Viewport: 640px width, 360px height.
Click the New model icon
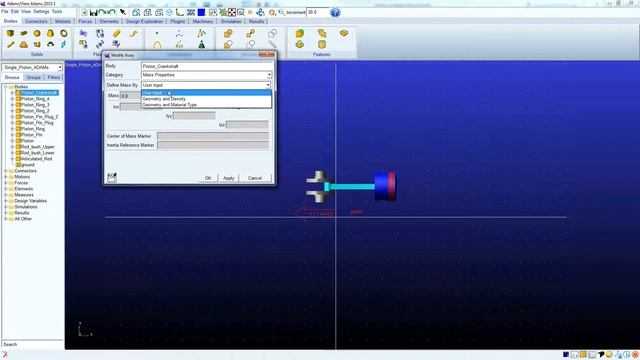pyautogui.click(x=84, y=13)
